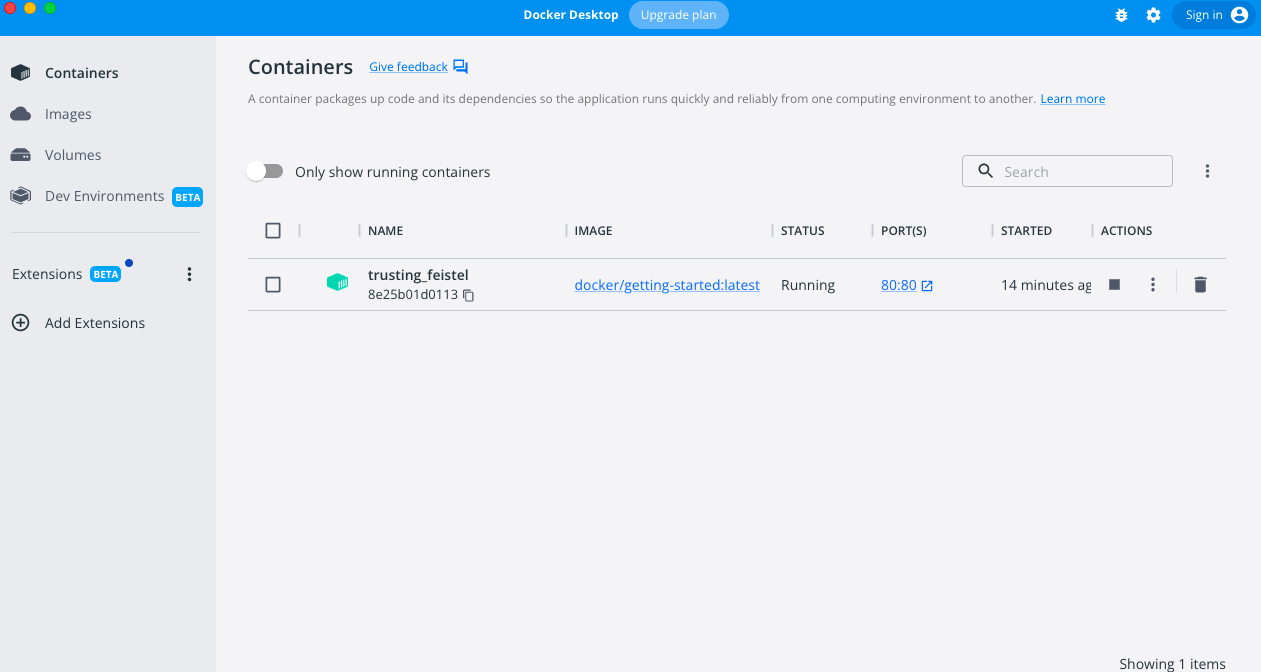The height and width of the screenshot is (672, 1261).
Task: Click the 14 minutes ago started text
Action: point(1046,285)
